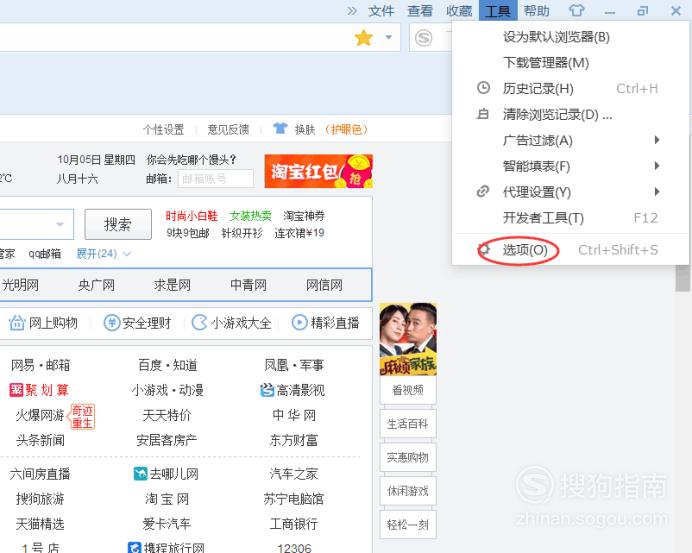Image resolution: width=692 pixels, height=553 pixels.
Task: Open the 光明网 tab
Action: click(x=20, y=285)
